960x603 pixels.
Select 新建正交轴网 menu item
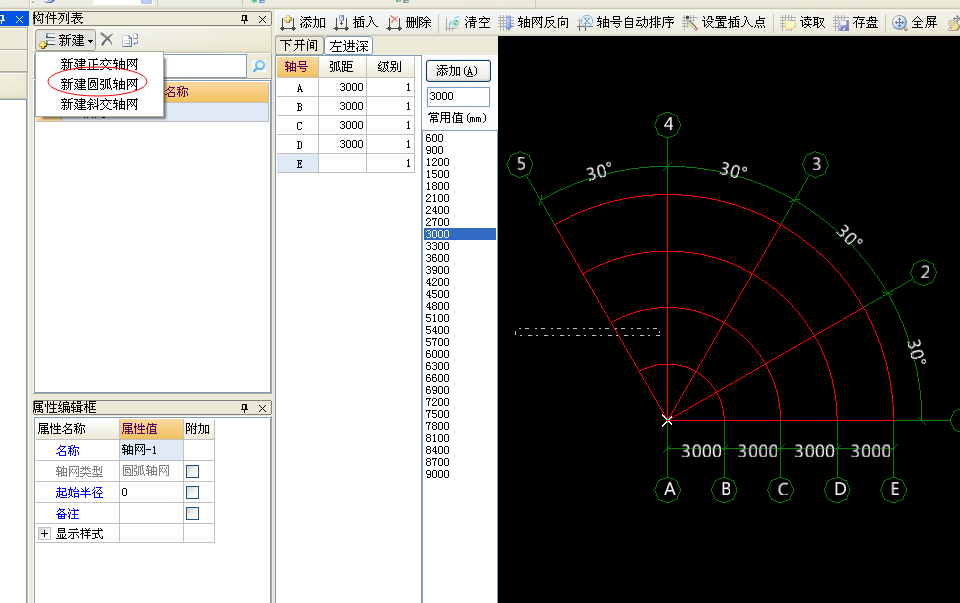[x=99, y=64]
